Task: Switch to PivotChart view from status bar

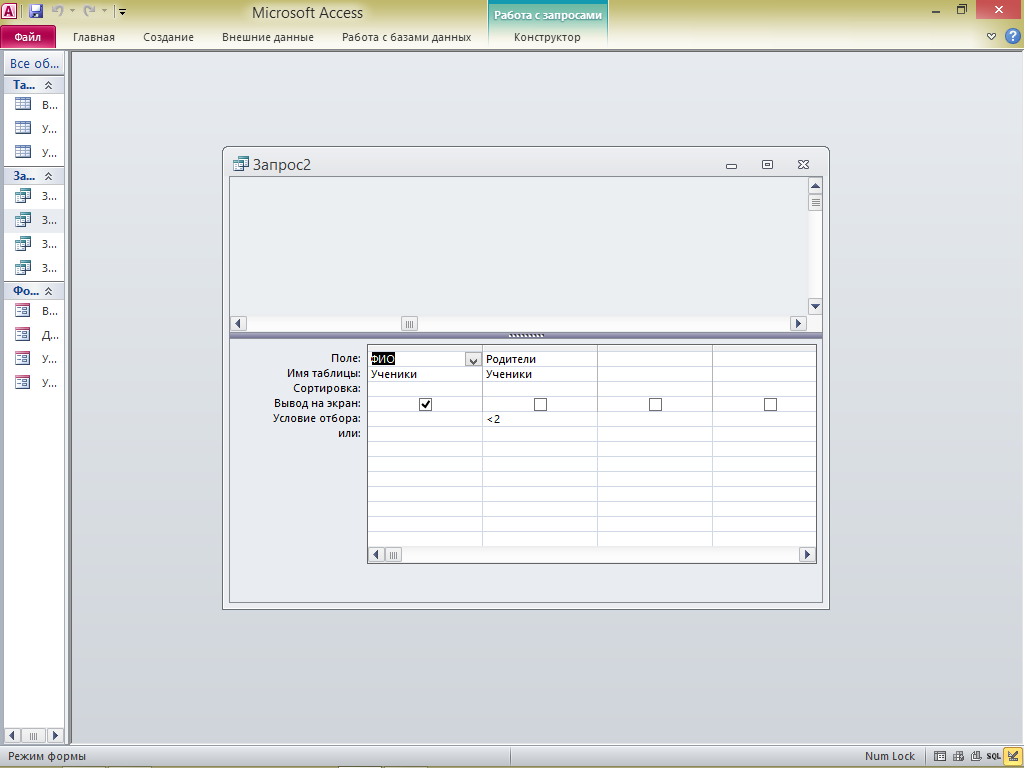Action: point(976,756)
